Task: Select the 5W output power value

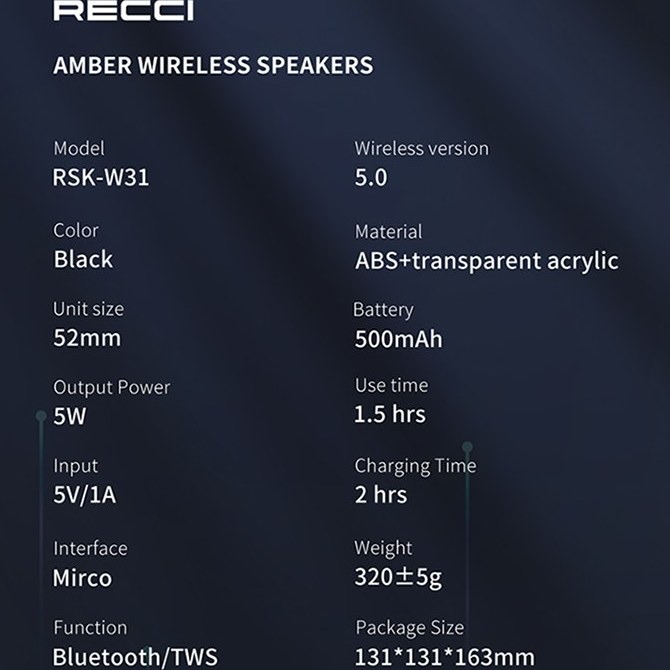Action: (x=70, y=417)
